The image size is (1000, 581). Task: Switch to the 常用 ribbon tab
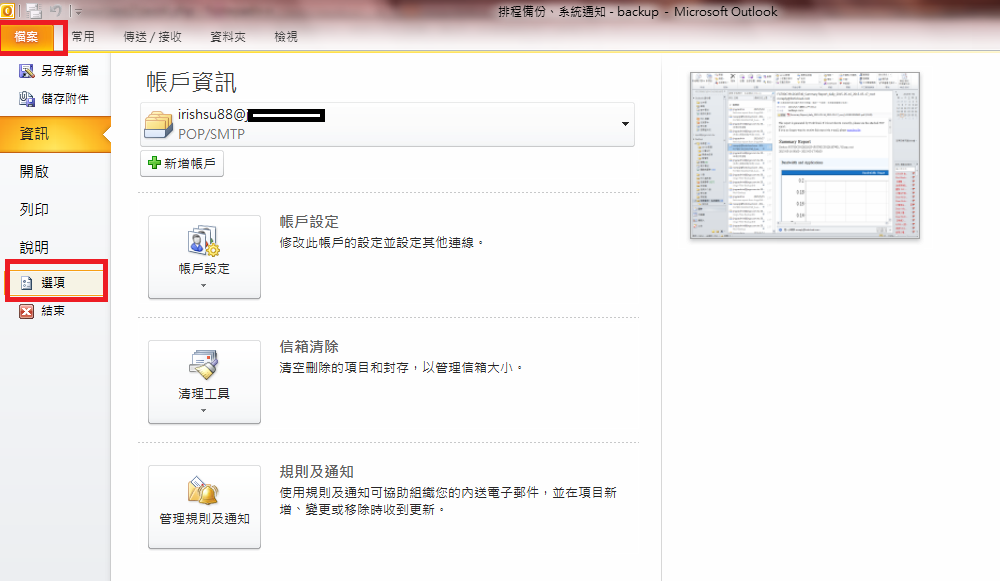click(x=83, y=37)
